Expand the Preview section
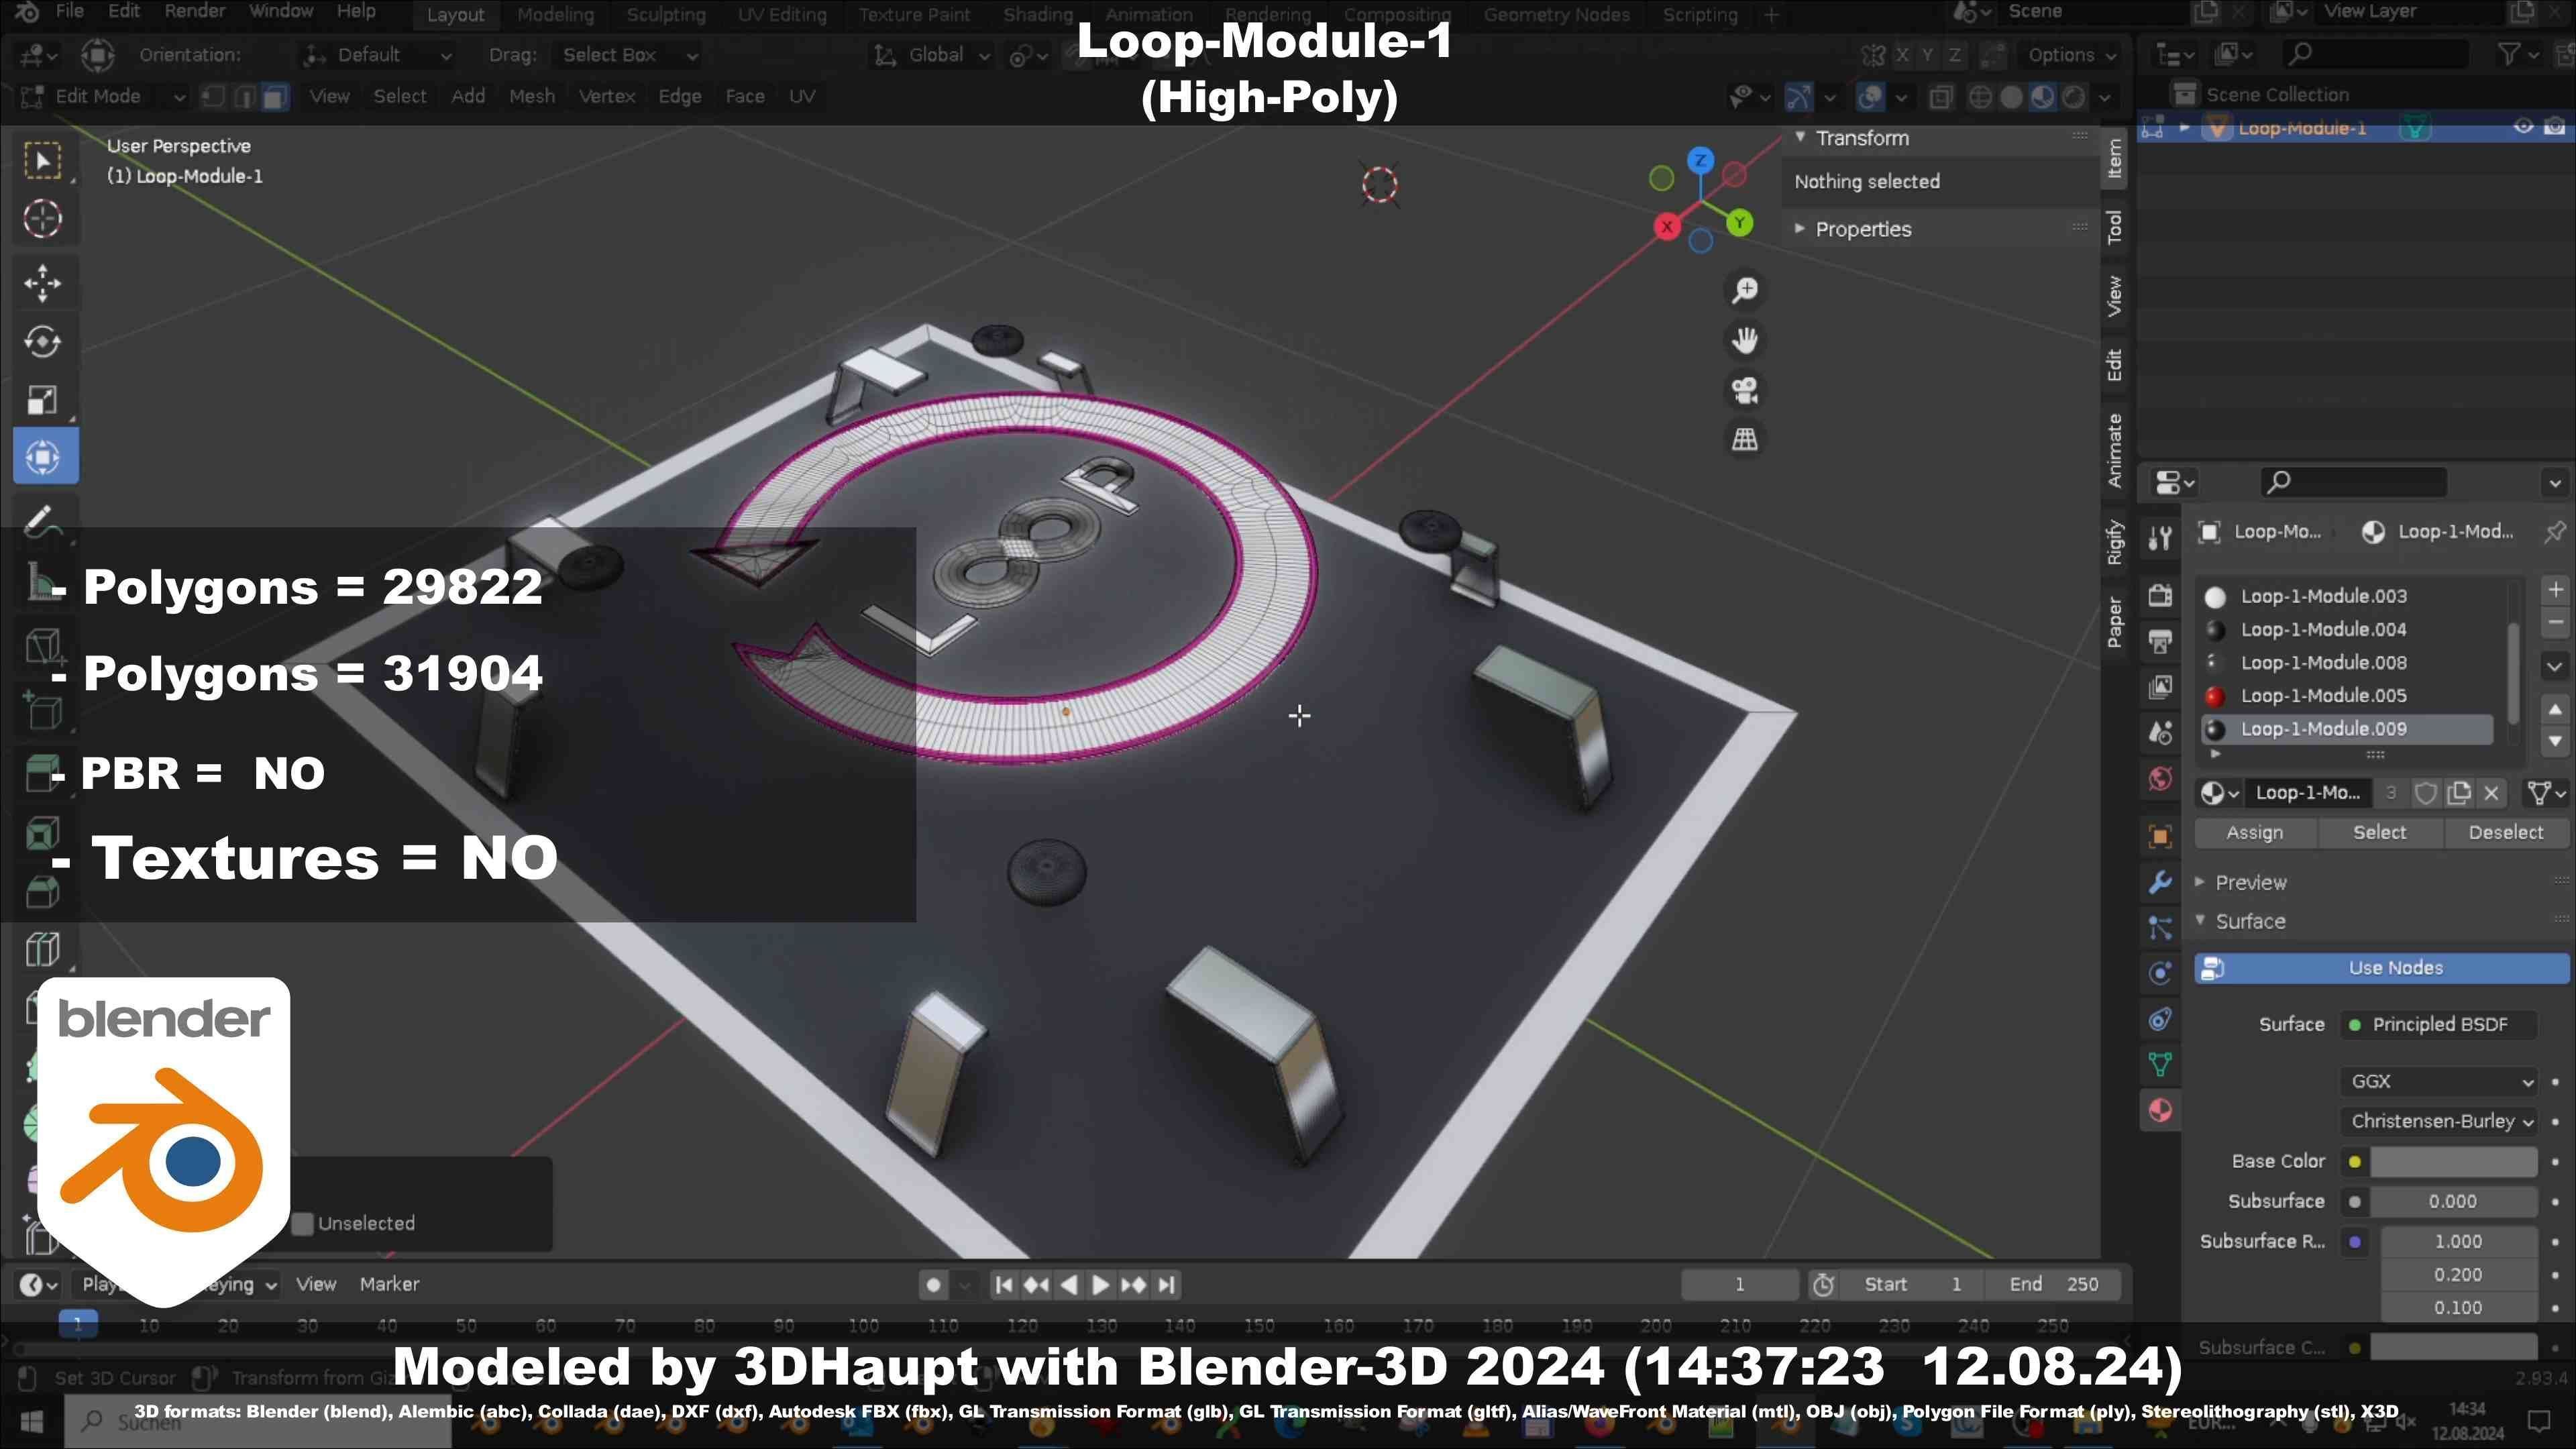 click(2200, 882)
